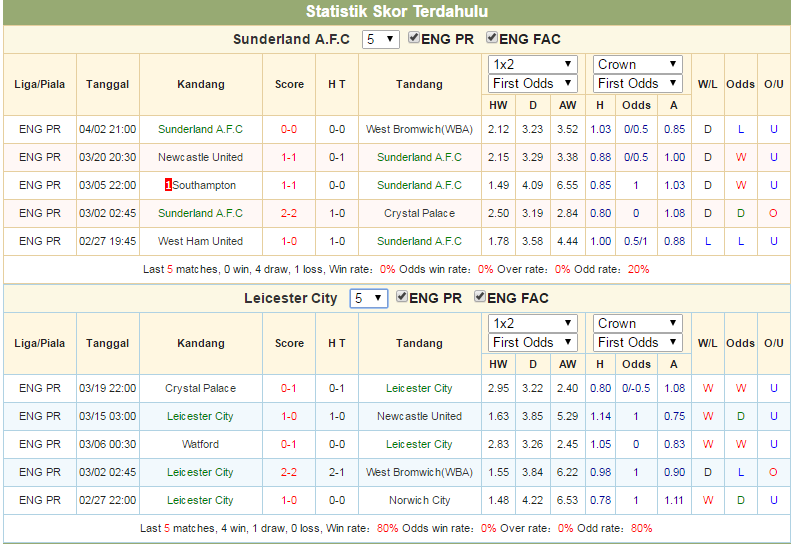Image resolution: width=795 pixels, height=544 pixels.
Task: Uncheck ENG PR checkbox for Leicester City
Action: pos(402,297)
